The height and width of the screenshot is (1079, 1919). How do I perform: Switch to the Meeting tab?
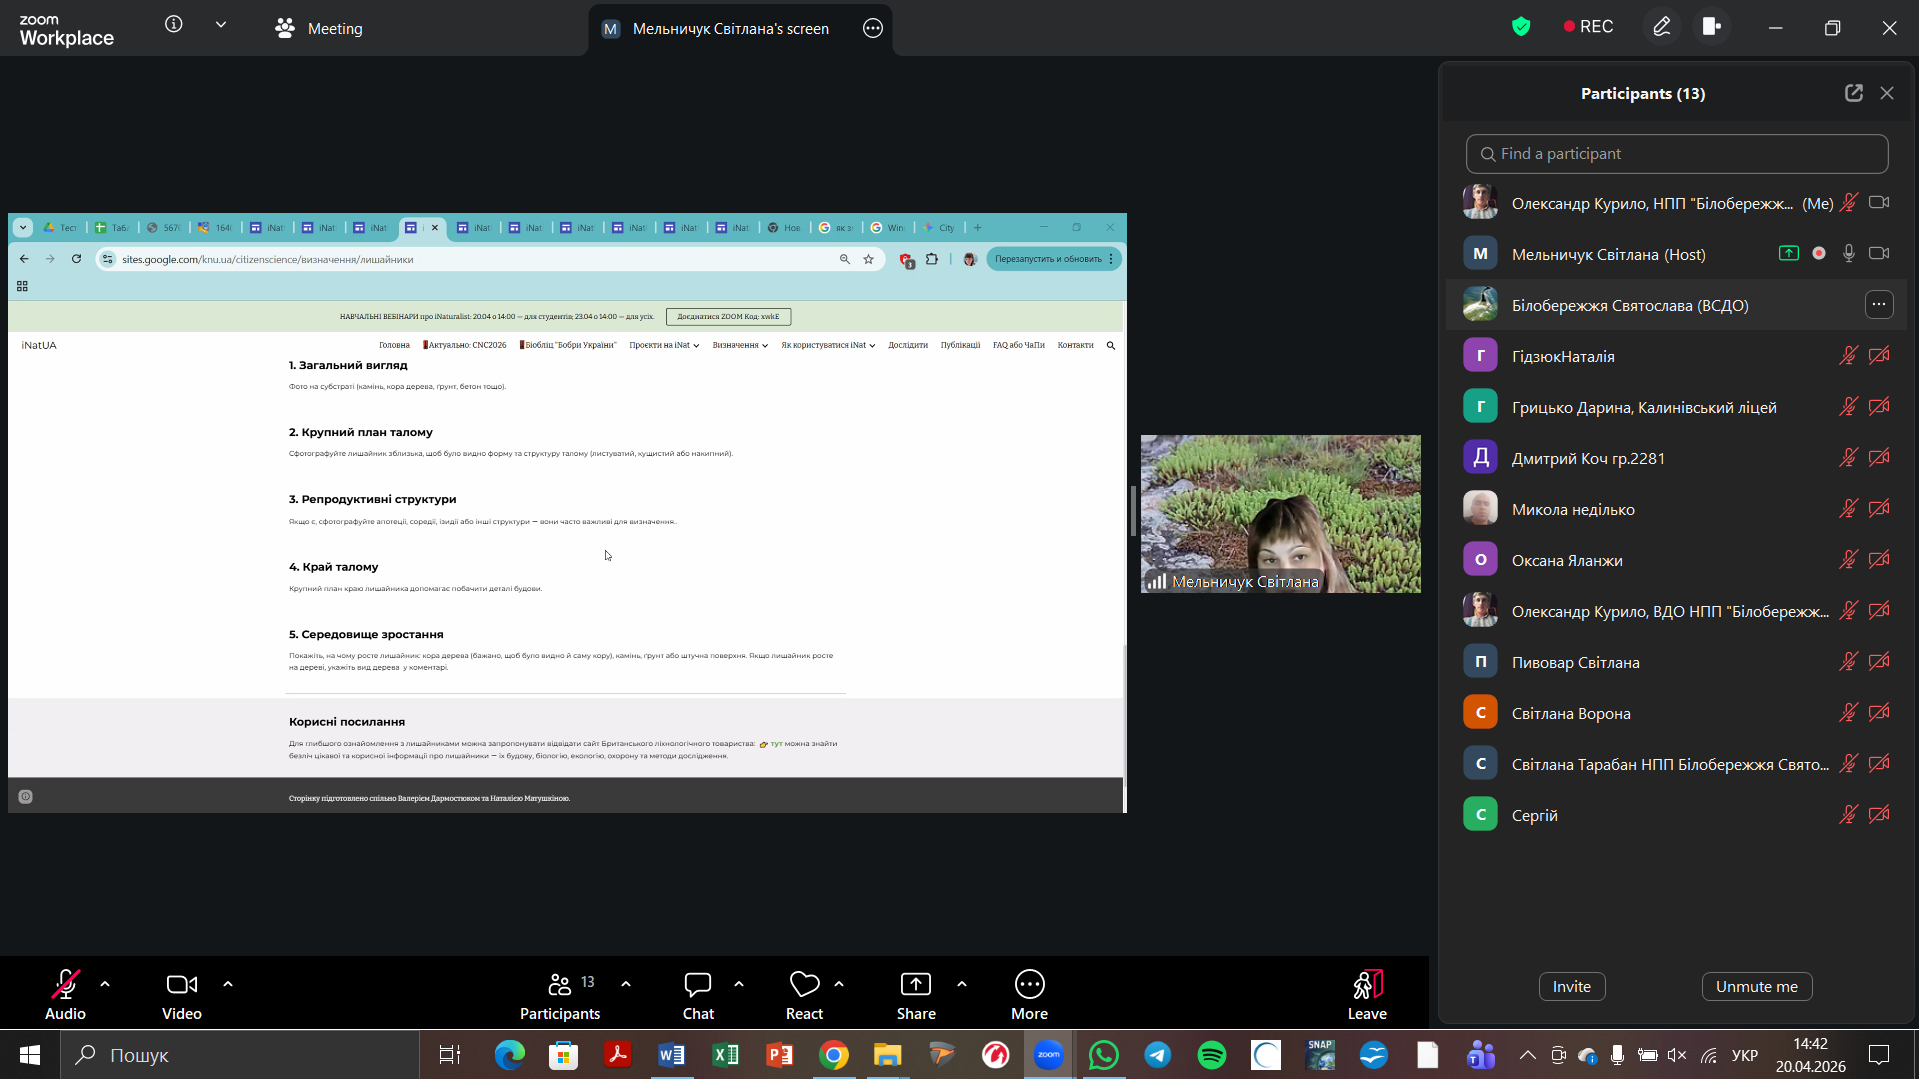pyautogui.click(x=319, y=29)
